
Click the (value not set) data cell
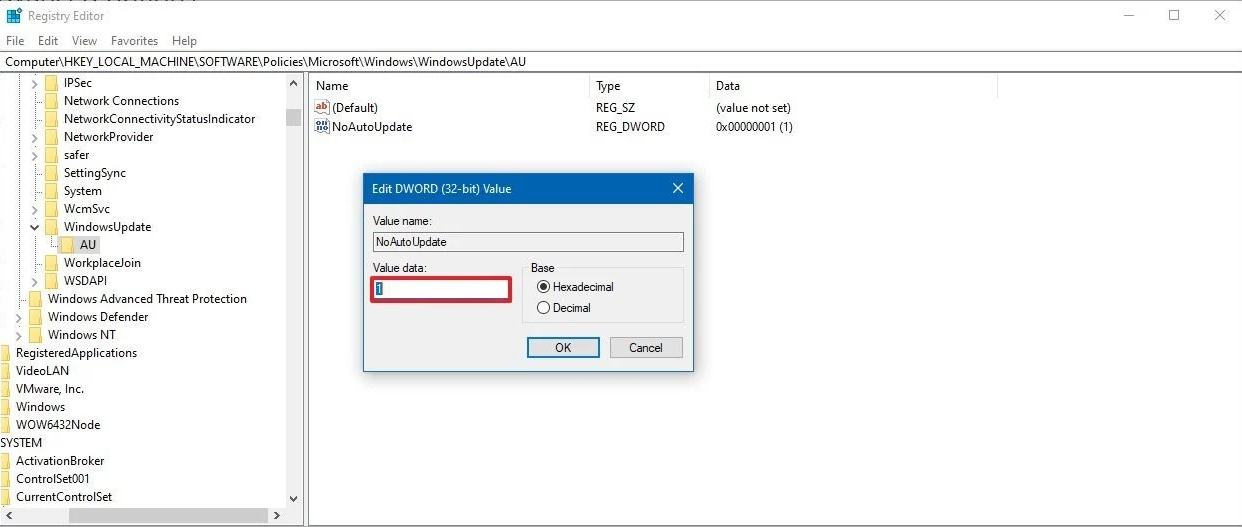753,107
